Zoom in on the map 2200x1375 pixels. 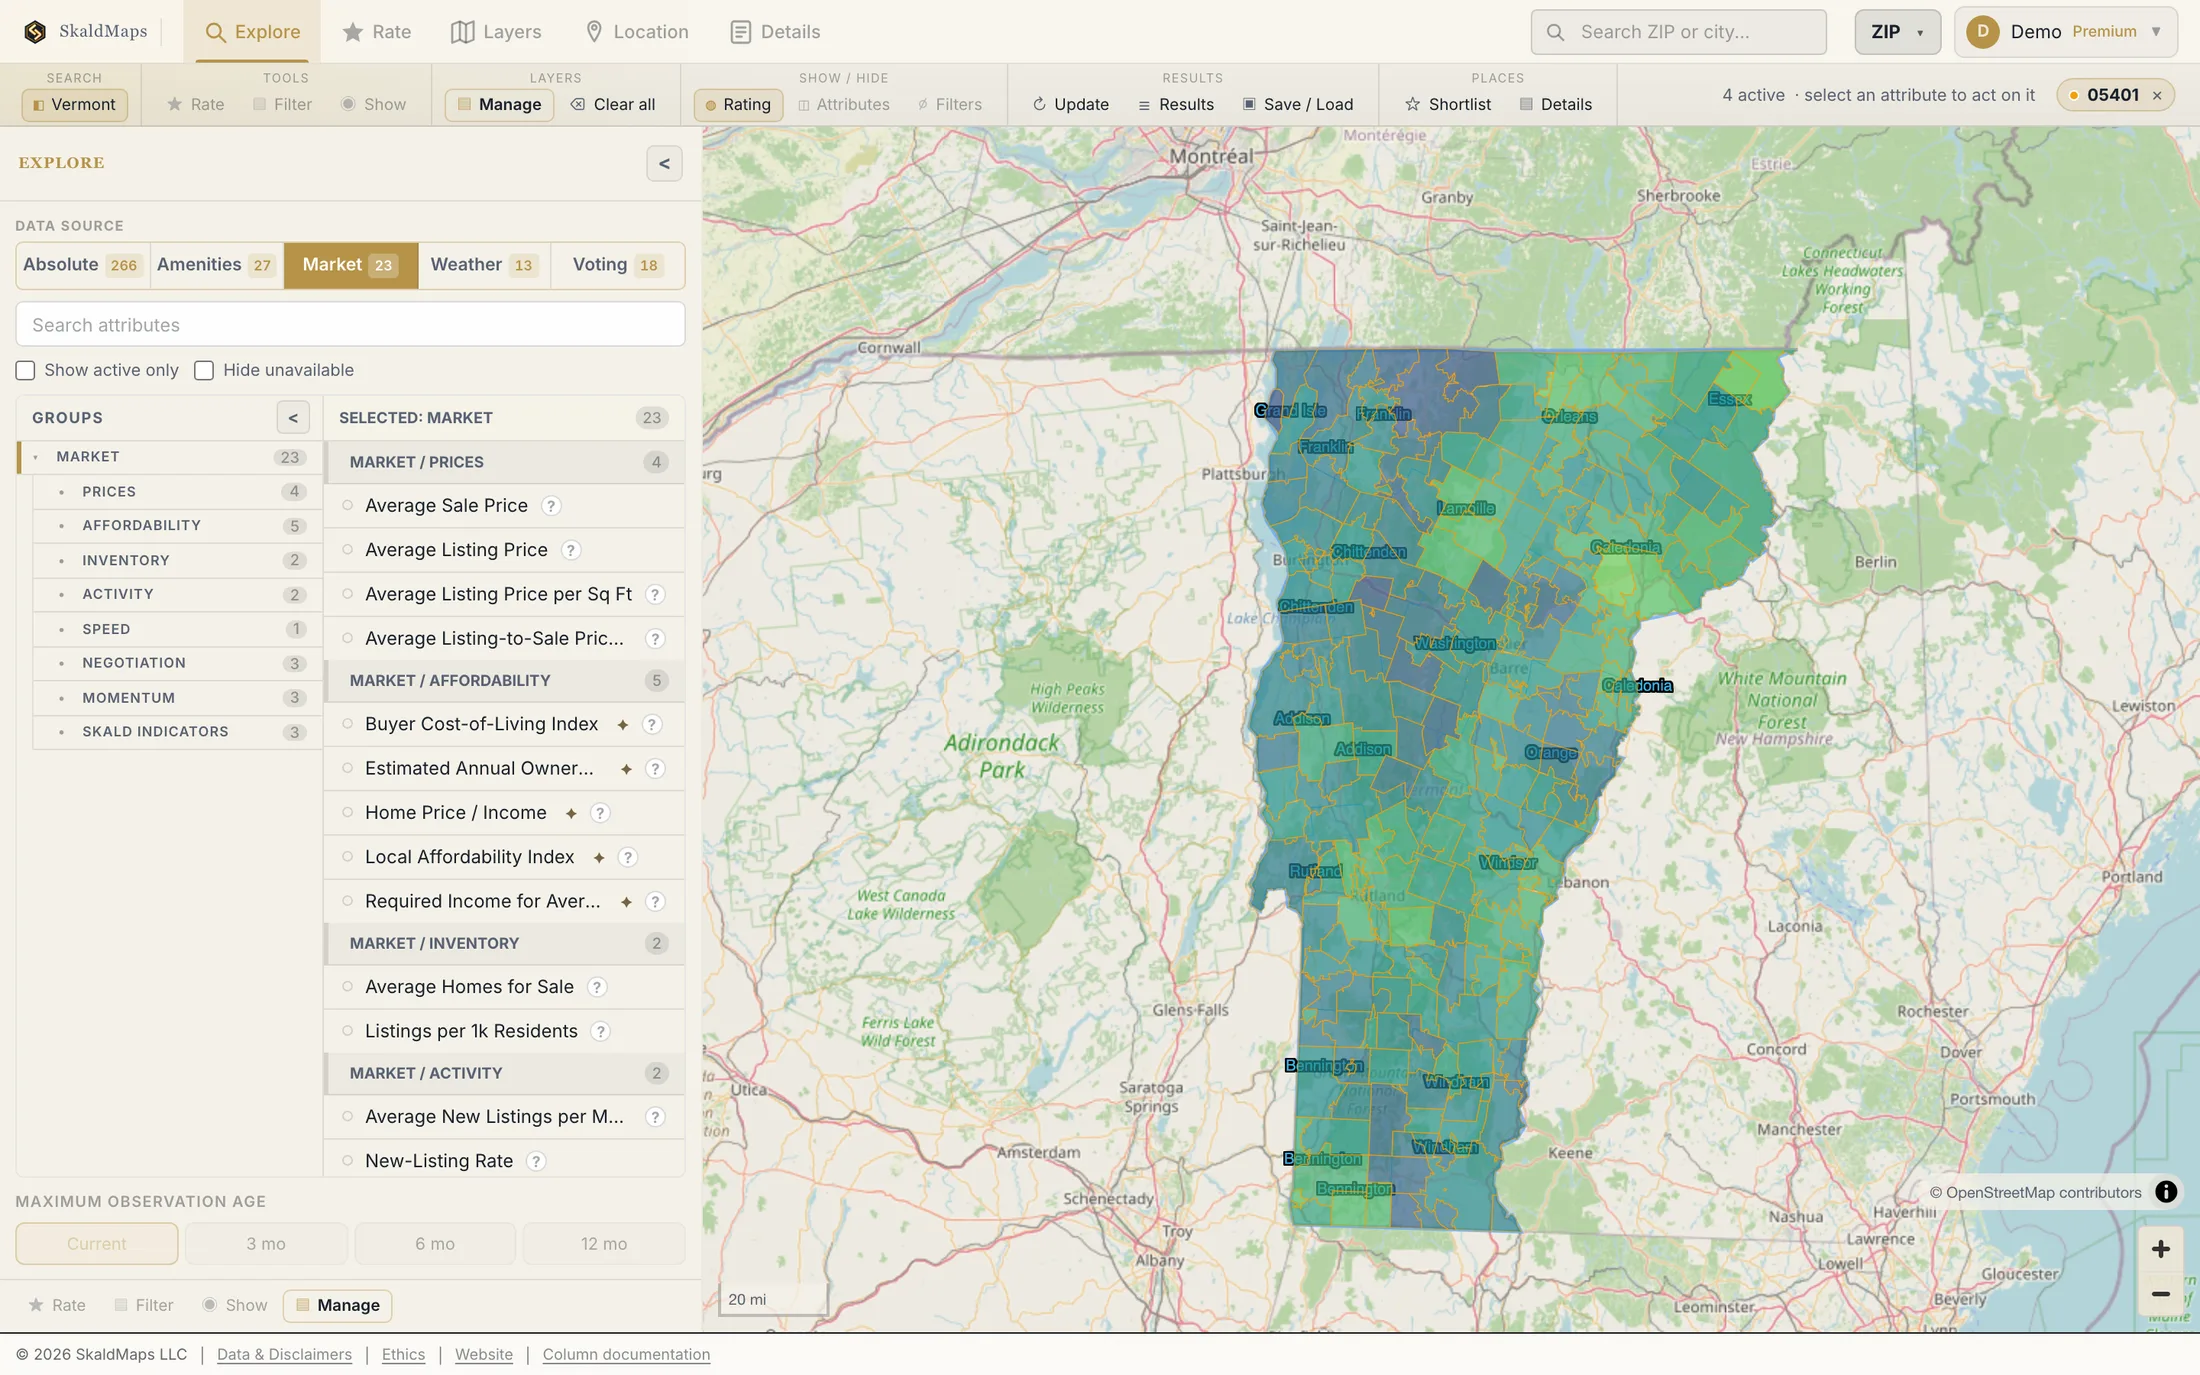(2160, 1249)
